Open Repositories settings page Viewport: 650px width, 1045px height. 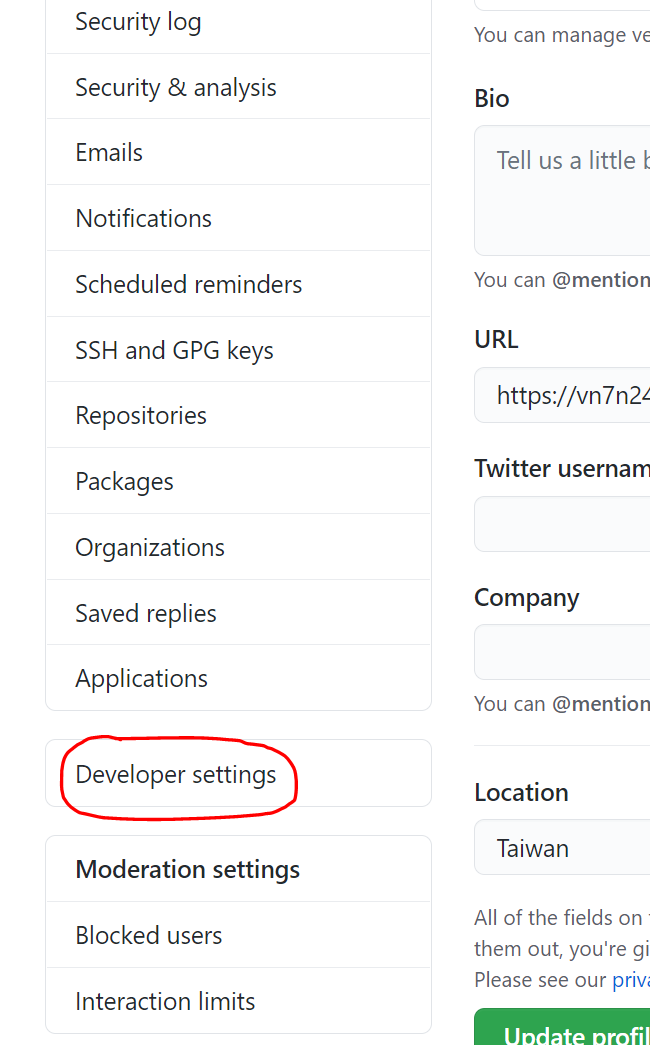[x=141, y=416]
